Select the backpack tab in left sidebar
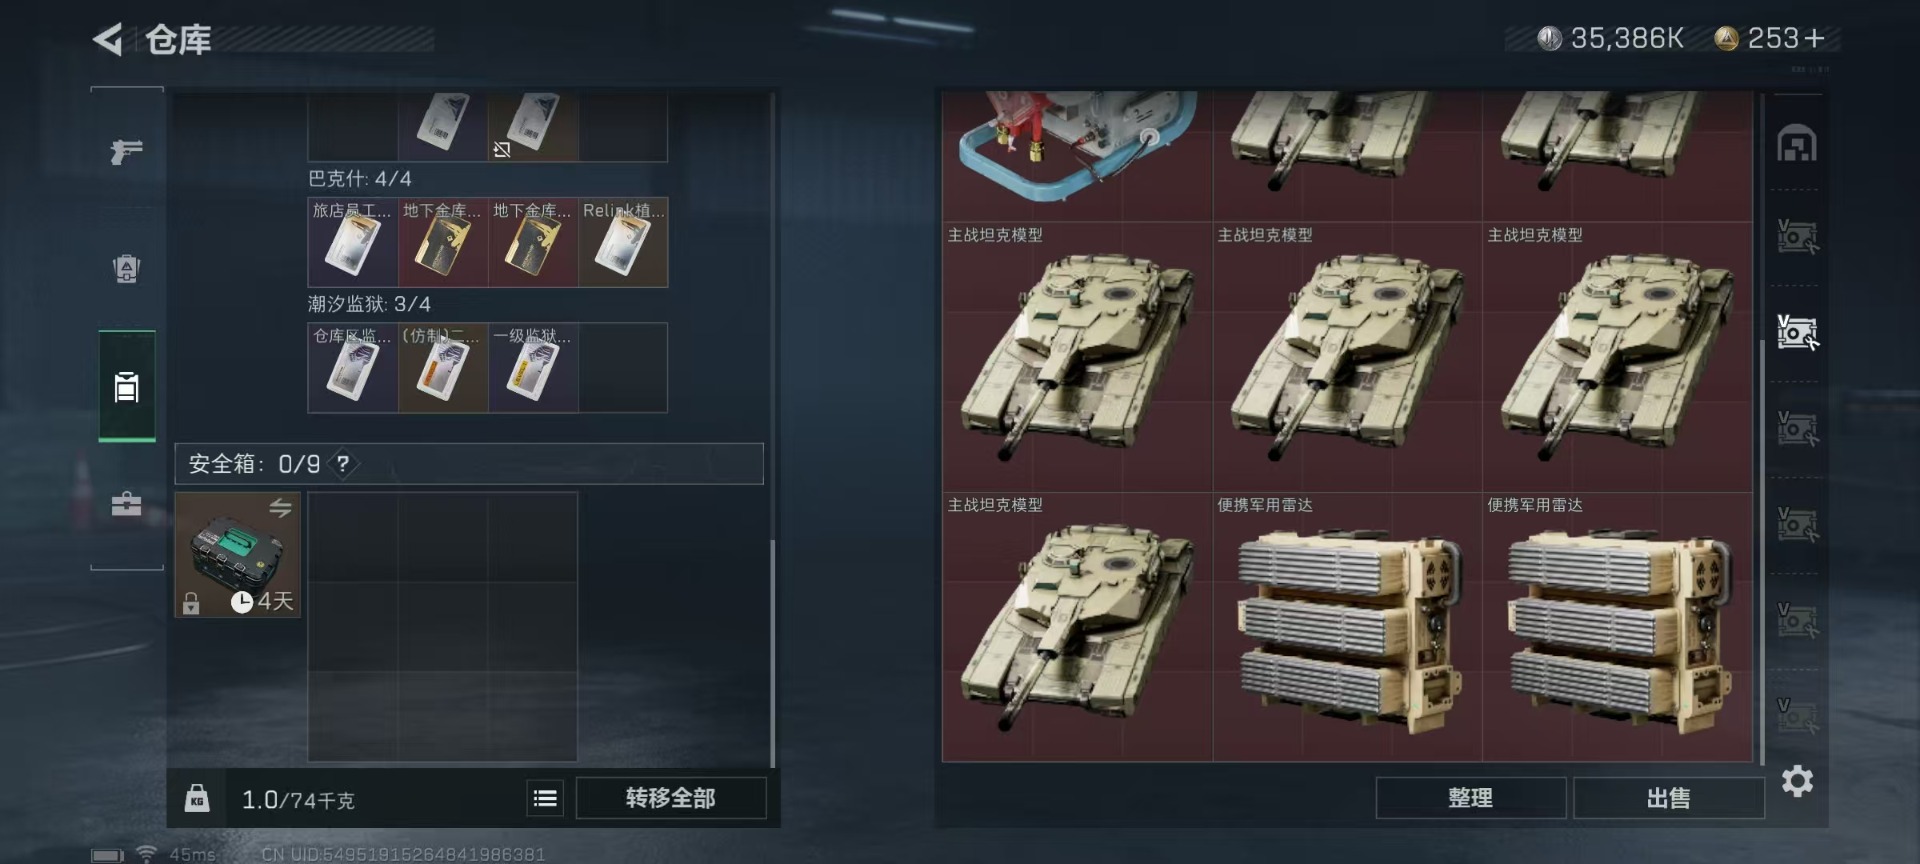 point(126,268)
